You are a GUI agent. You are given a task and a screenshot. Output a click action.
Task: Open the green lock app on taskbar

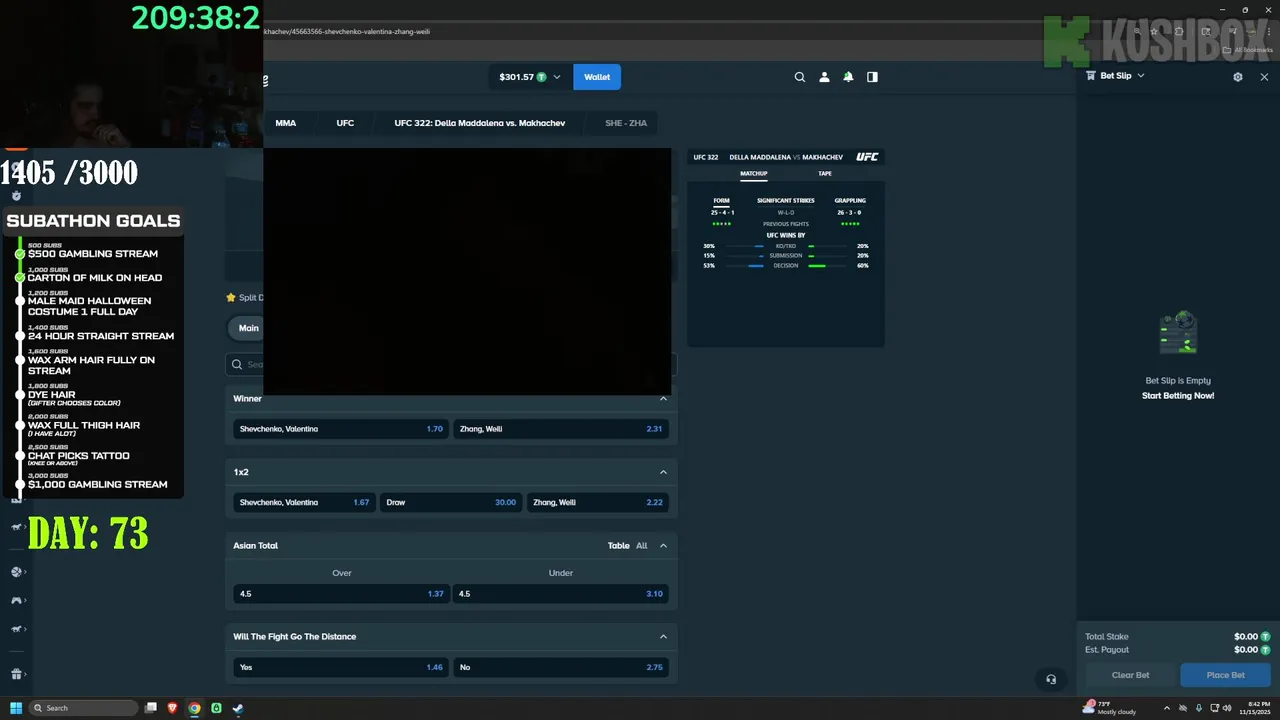[216, 708]
